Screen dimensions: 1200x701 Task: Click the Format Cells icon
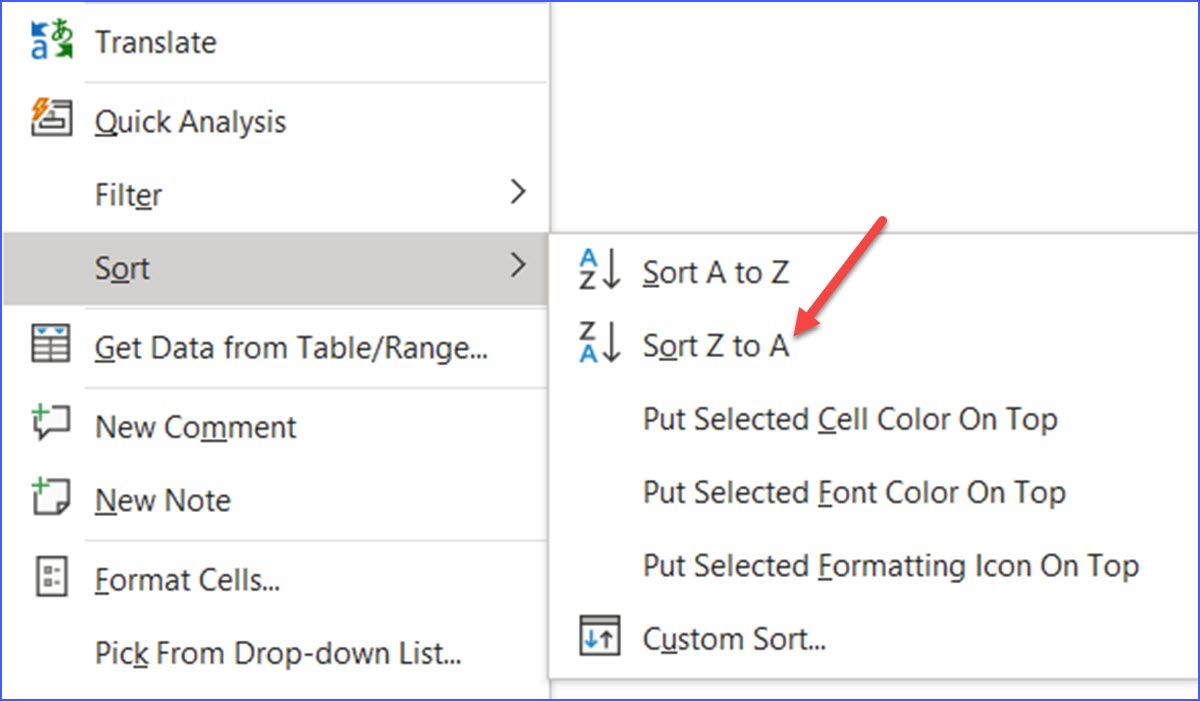[x=51, y=577]
